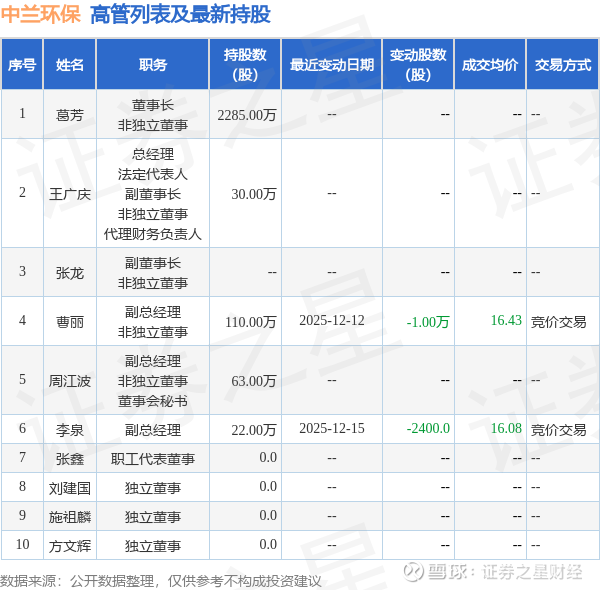Click the 序号 column header
The image size is (600, 590).
point(22,65)
